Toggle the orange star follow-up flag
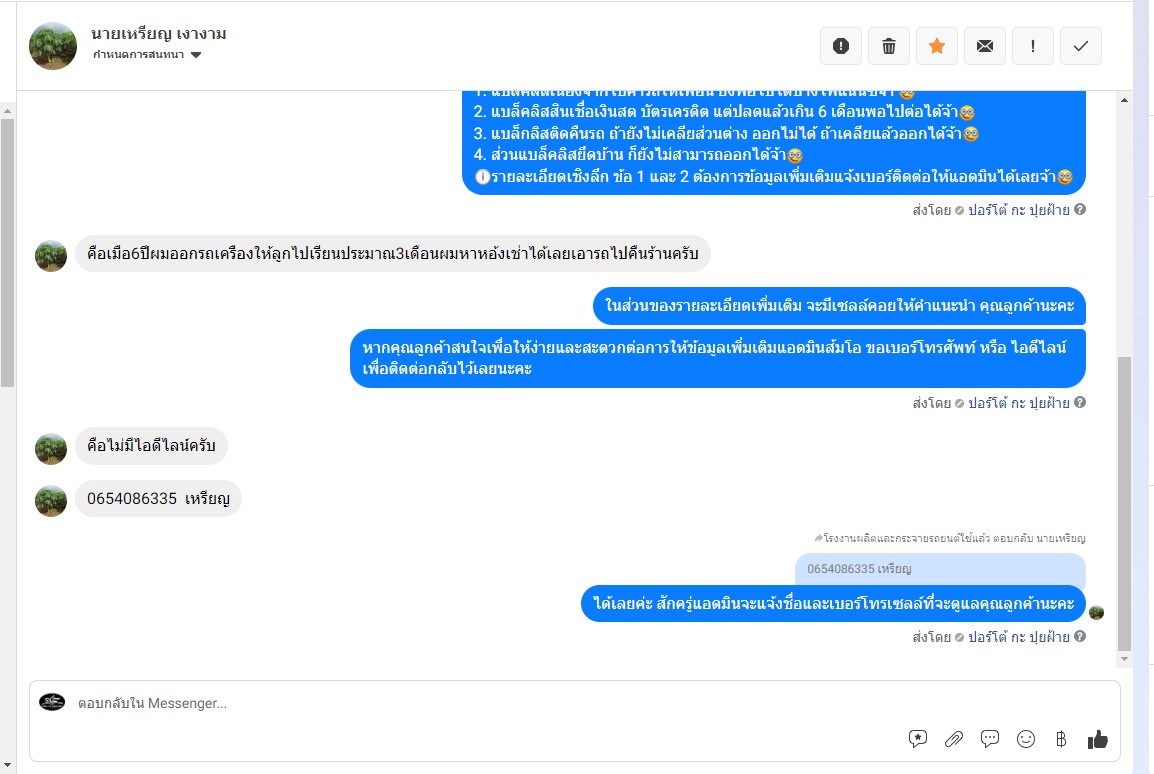The image size is (1154, 774). (x=937, y=46)
